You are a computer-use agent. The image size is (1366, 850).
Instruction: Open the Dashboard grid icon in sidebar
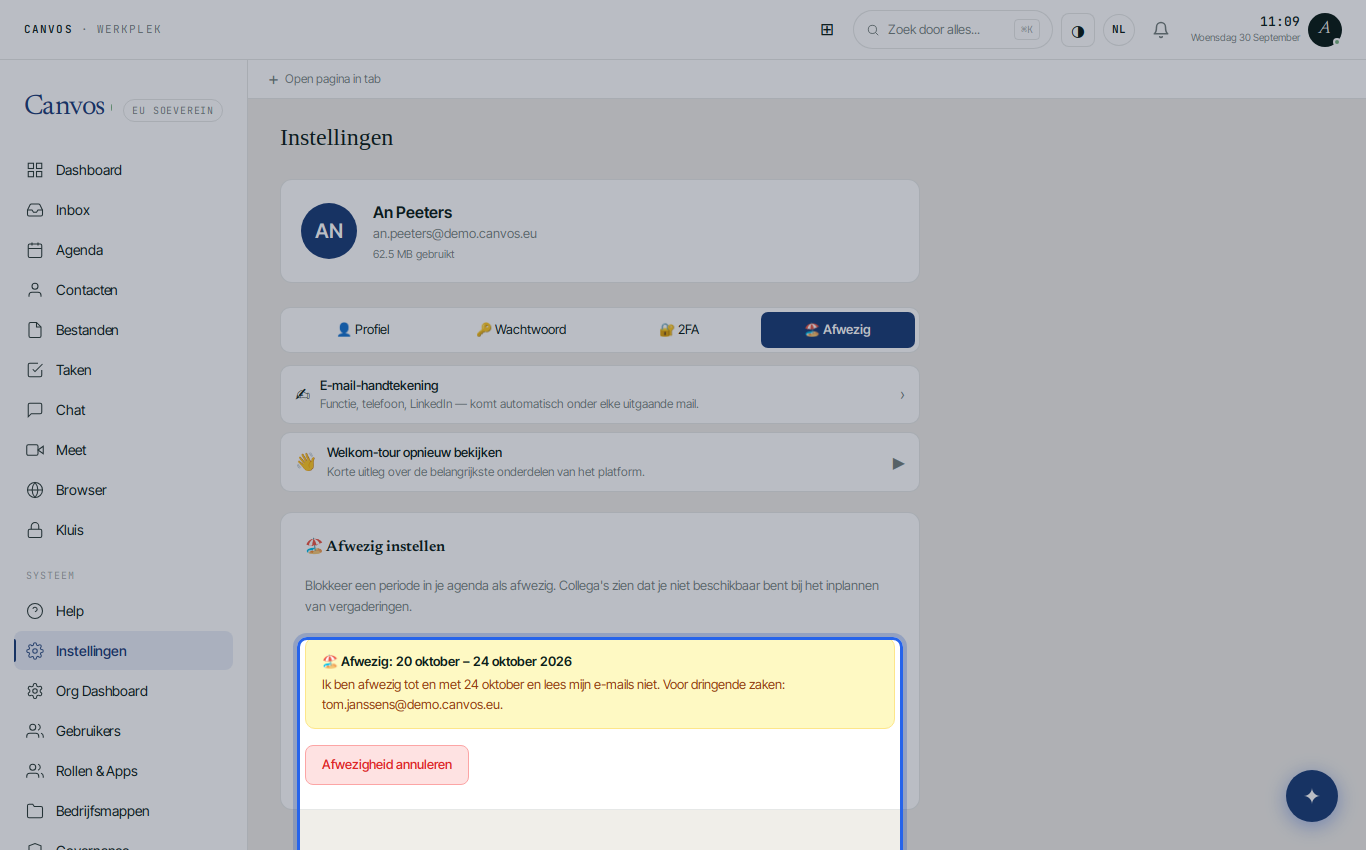click(35, 170)
